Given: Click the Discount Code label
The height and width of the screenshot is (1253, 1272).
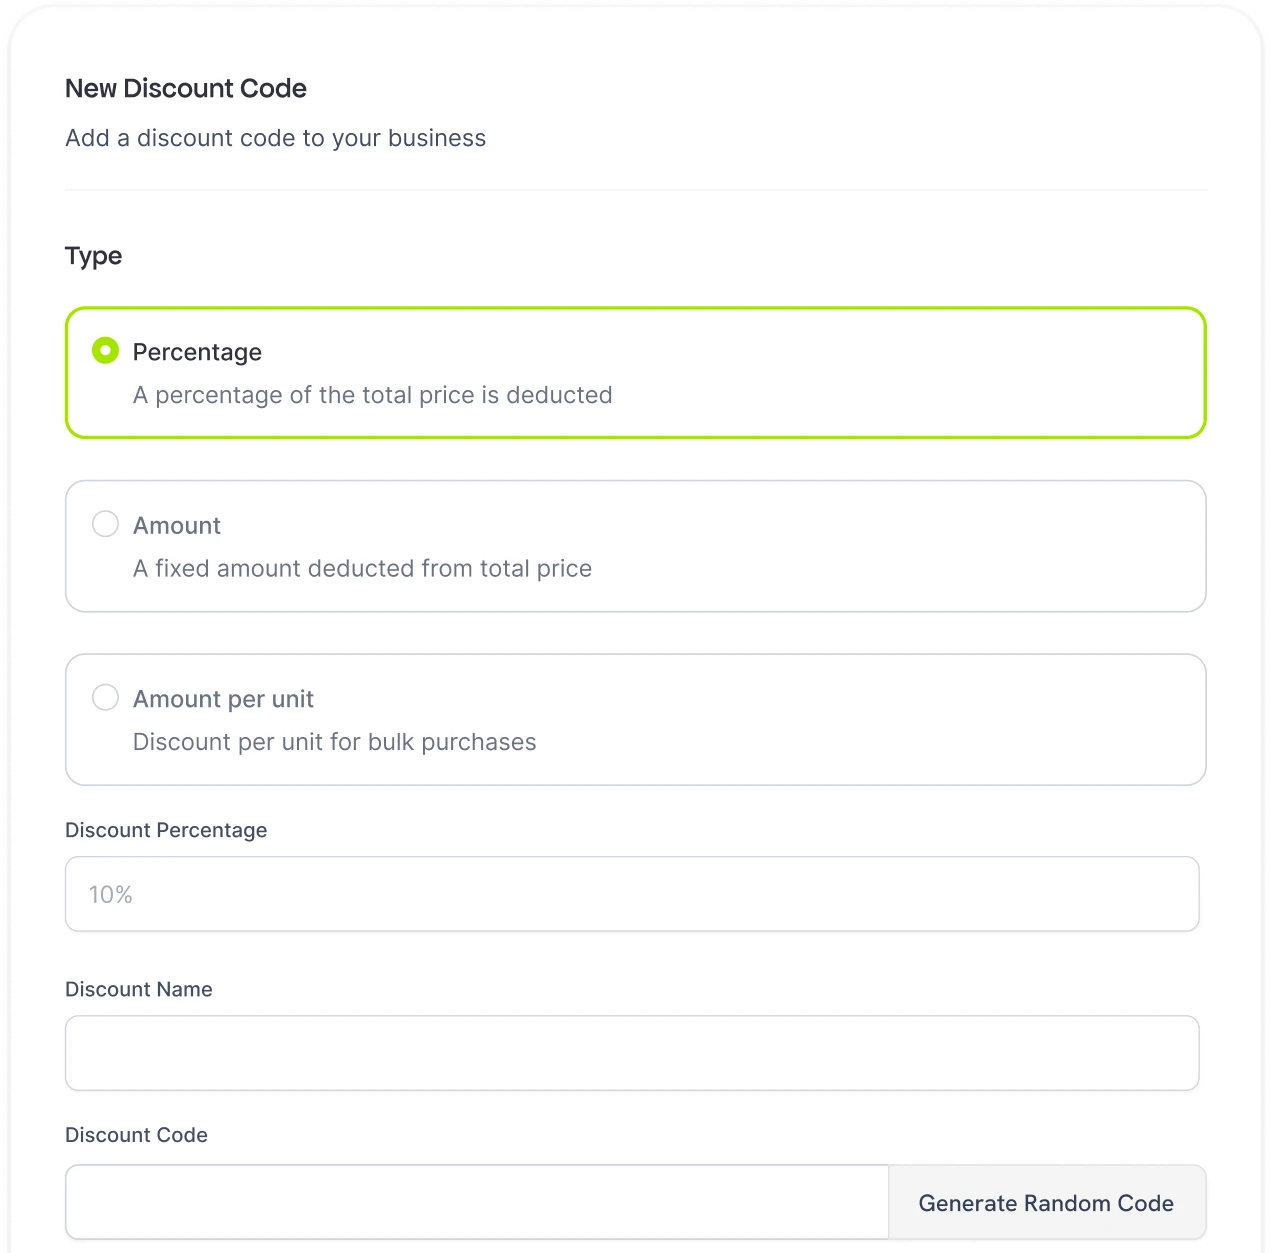Looking at the screenshot, I should coord(136,1135).
